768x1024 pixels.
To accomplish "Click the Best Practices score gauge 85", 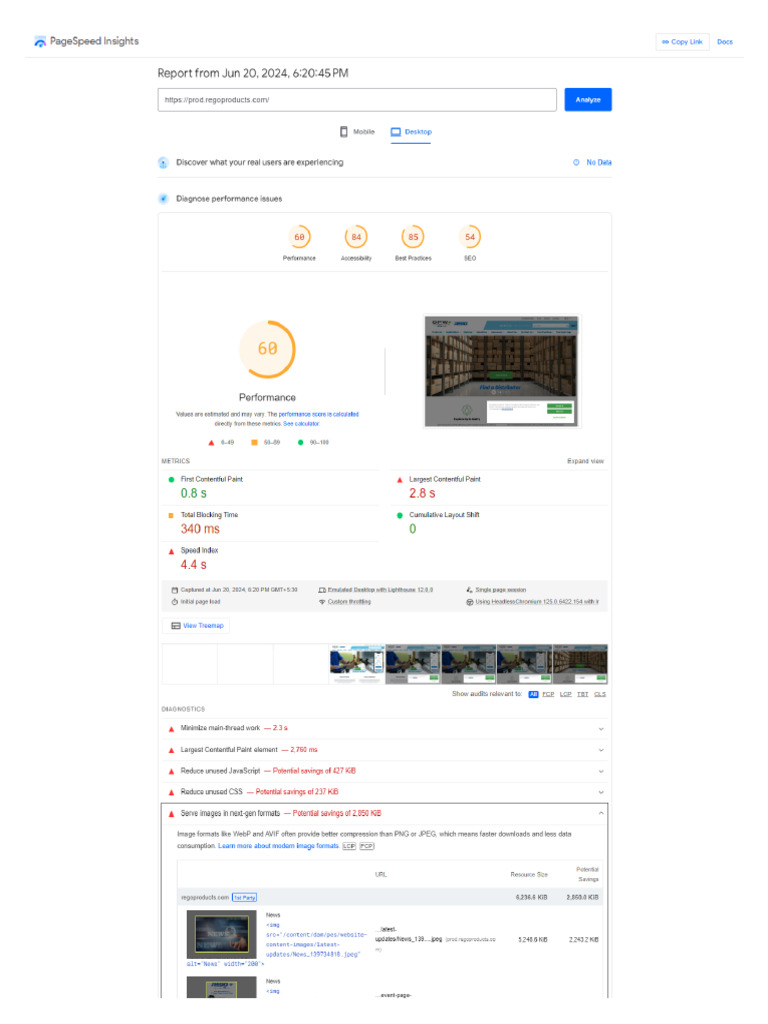I will click(413, 237).
